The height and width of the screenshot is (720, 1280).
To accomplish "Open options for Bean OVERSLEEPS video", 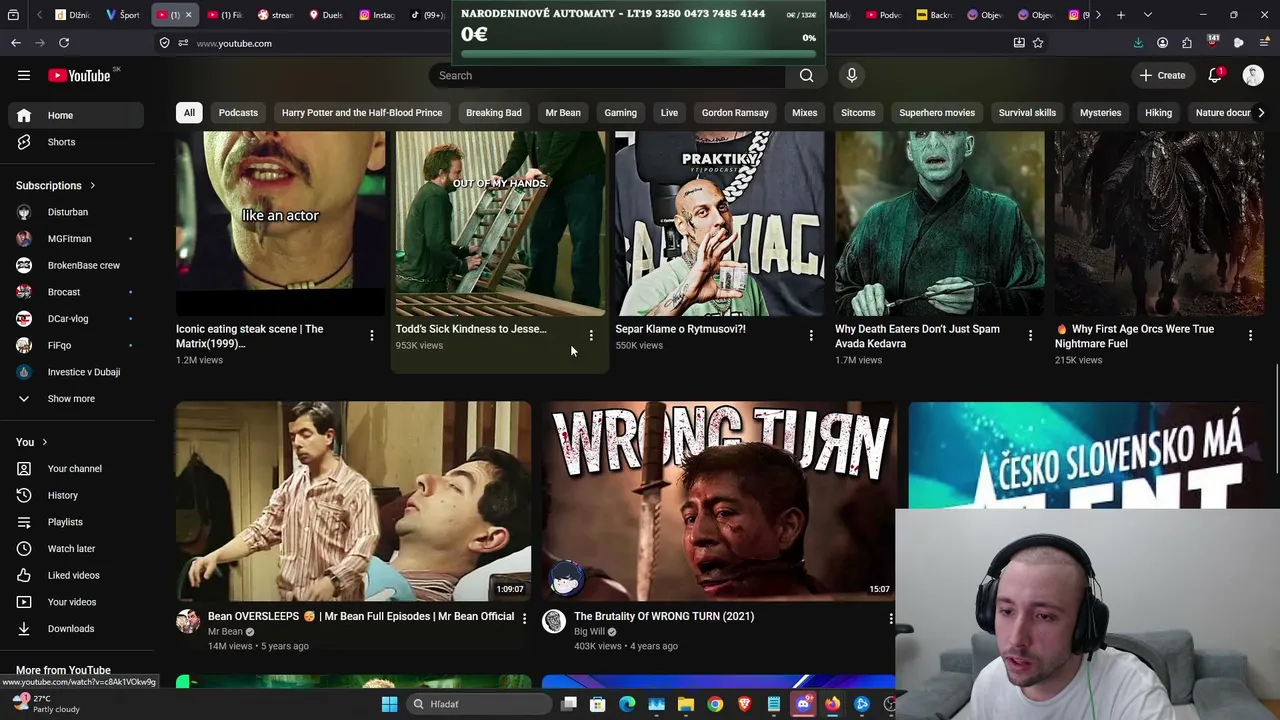I will (x=524, y=619).
